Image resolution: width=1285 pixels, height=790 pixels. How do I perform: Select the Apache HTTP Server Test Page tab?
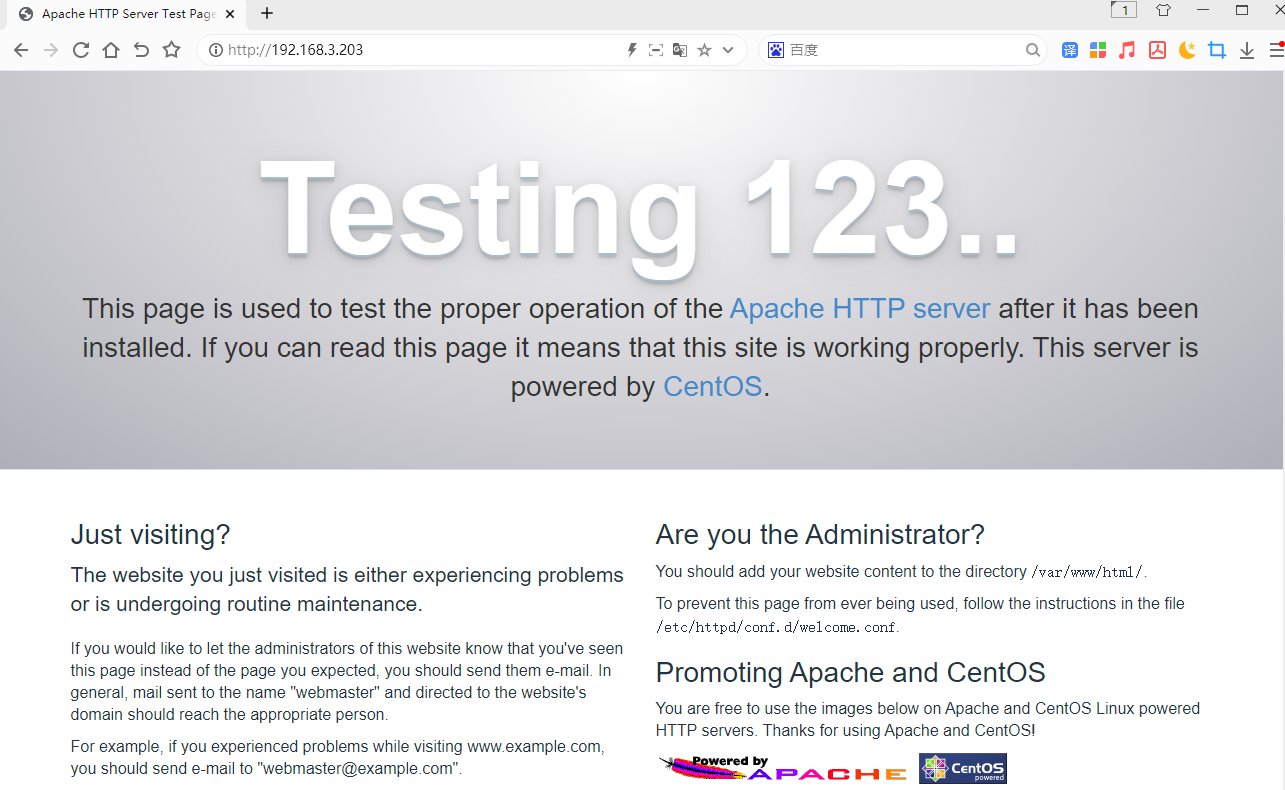coord(128,14)
